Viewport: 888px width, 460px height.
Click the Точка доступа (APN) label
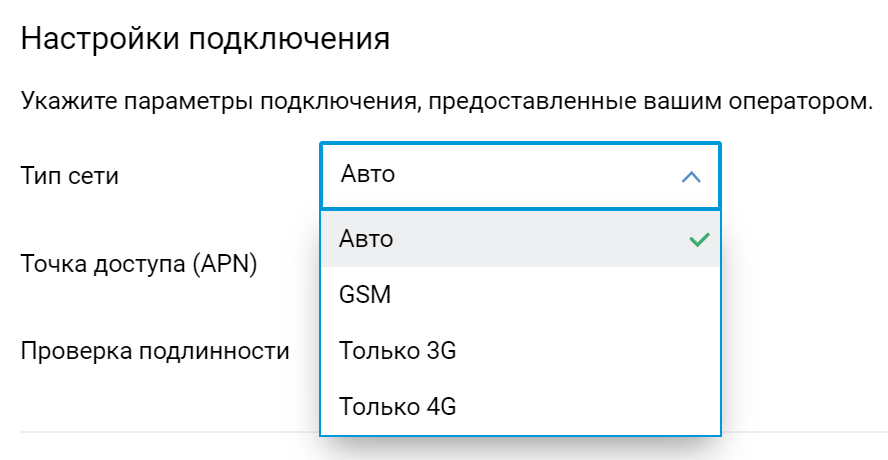tap(139, 264)
